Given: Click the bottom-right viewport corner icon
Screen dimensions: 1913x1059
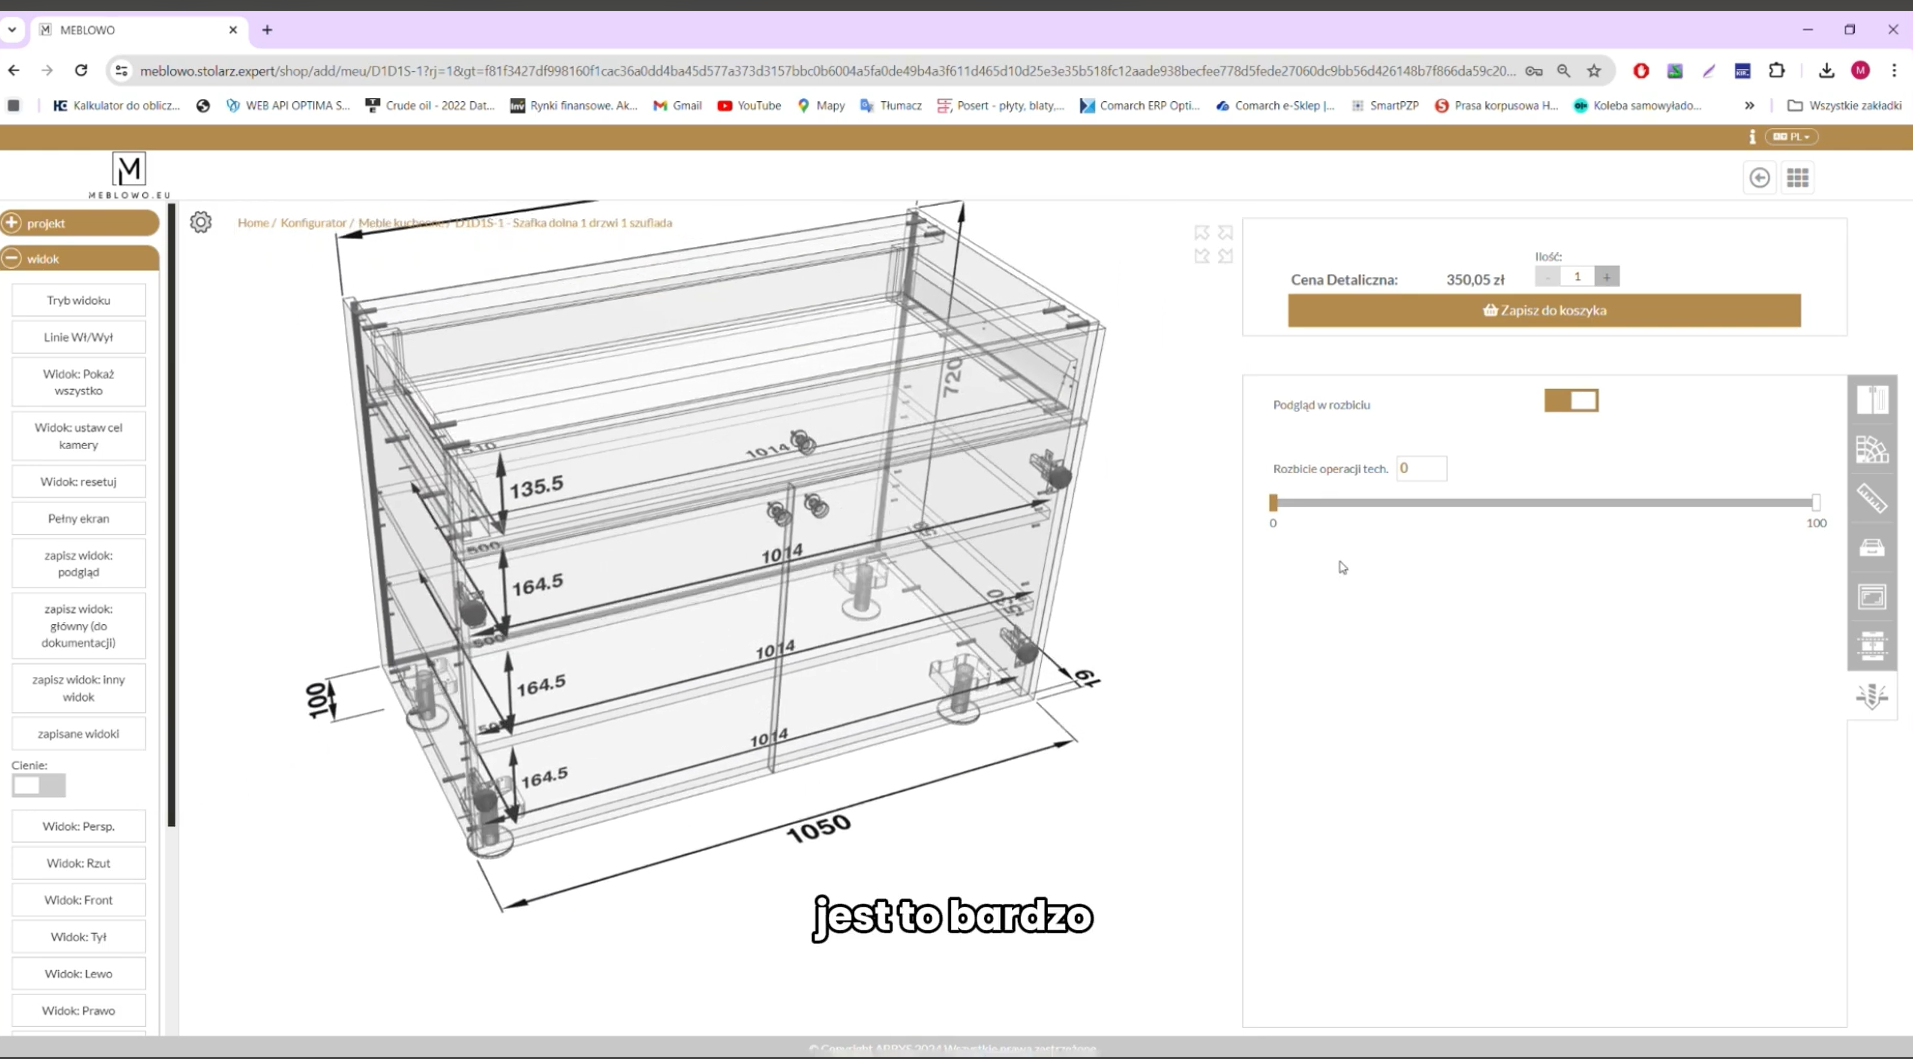Looking at the screenshot, I should (x=1225, y=256).
